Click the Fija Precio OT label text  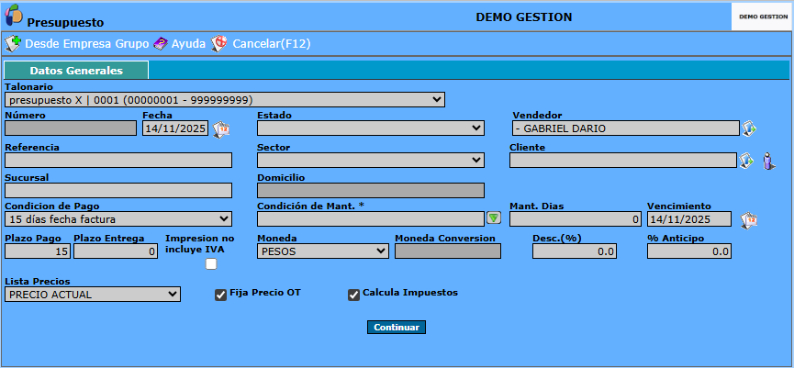(x=265, y=293)
